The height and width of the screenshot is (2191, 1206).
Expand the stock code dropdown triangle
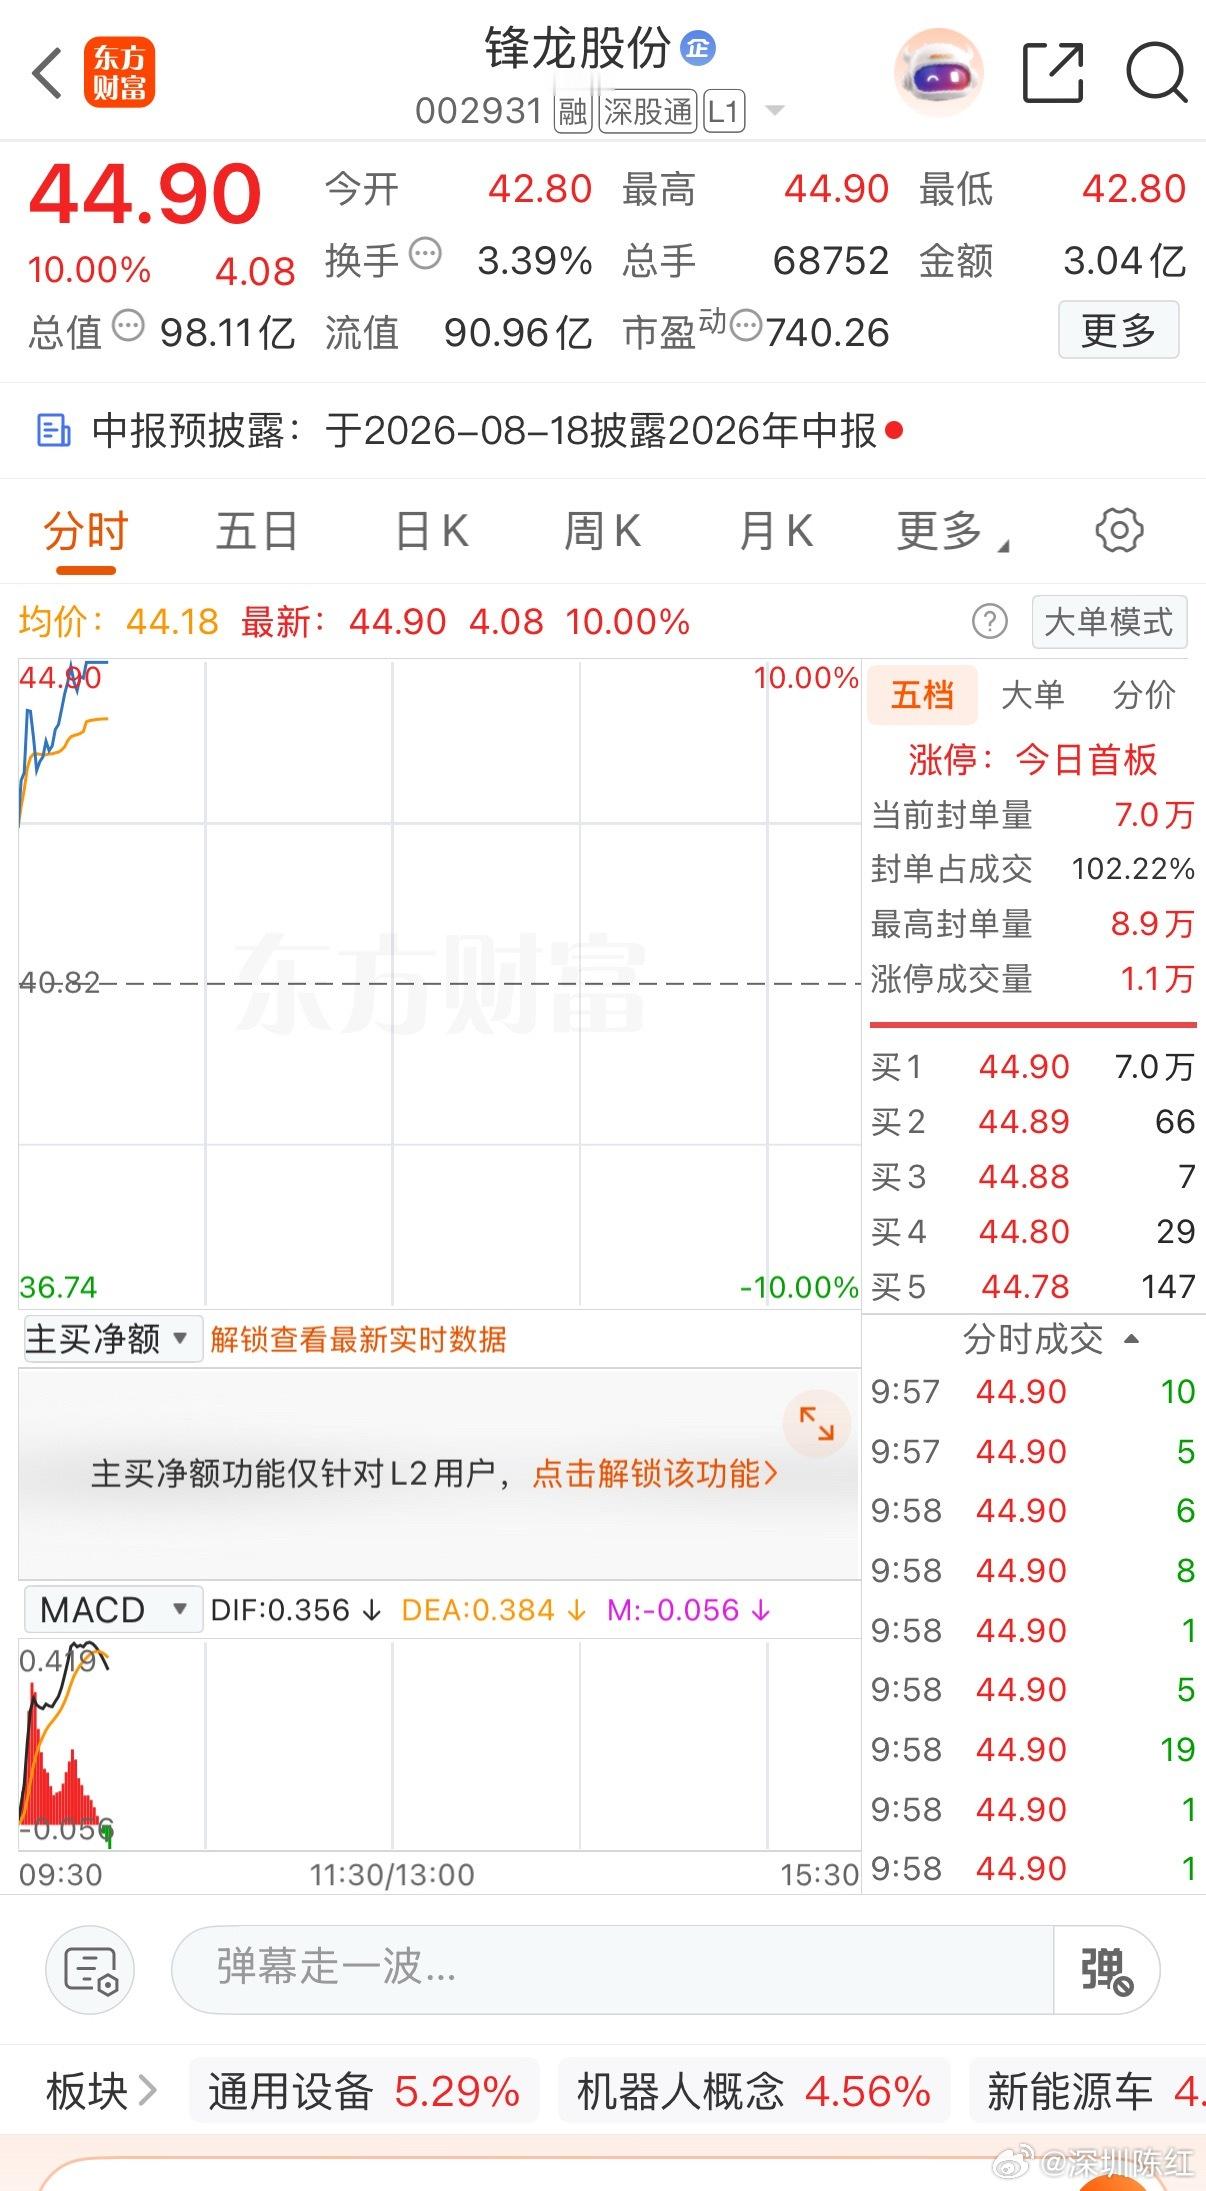pyautogui.click(x=774, y=110)
